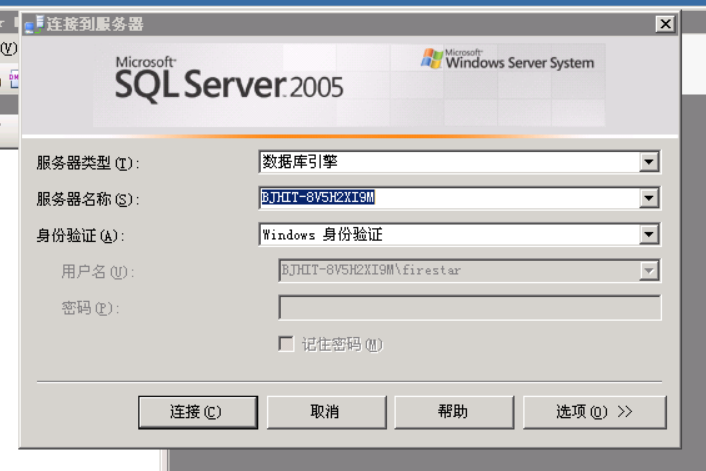The width and height of the screenshot is (706, 471).
Task: Click the 身份验证(A) label
Action: pyautogui.click(x=80, y=236)
